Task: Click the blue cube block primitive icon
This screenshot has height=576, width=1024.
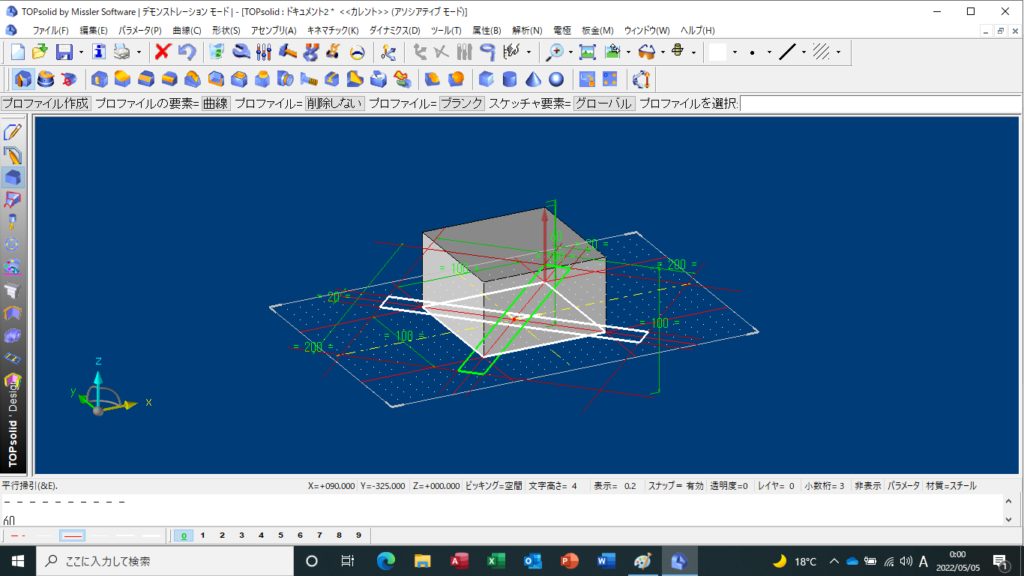Action: [486, 79]
